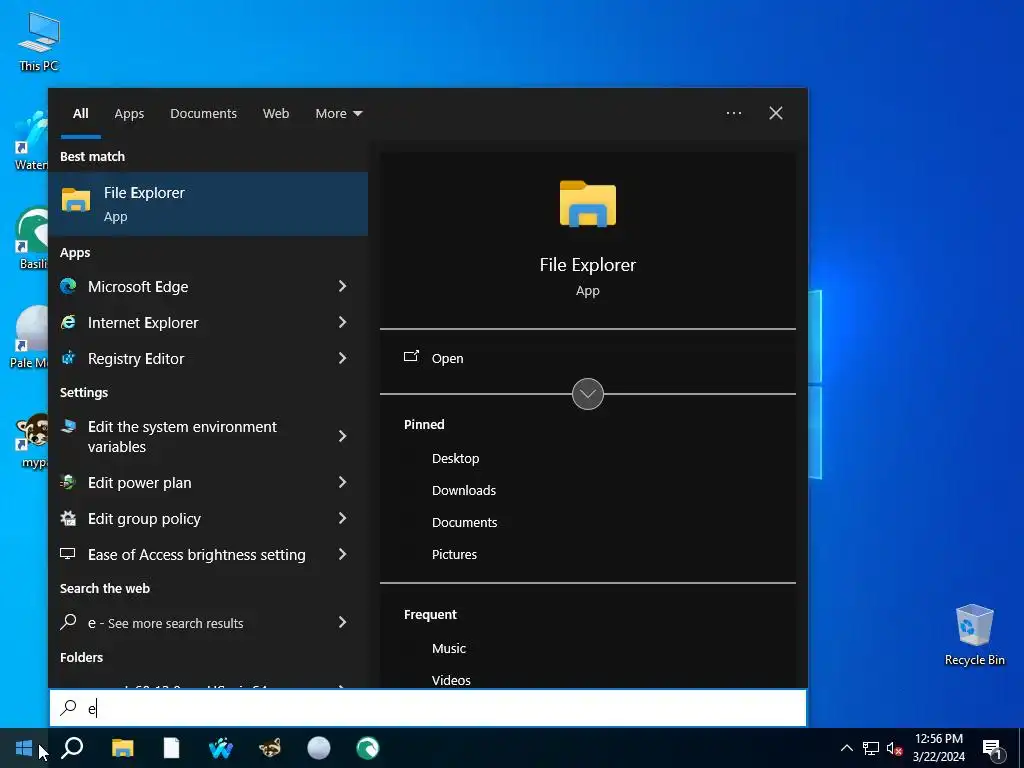The image size is (1024, 768).
Task: Open the Windows Start button
Action: click(x=24, y=748)
